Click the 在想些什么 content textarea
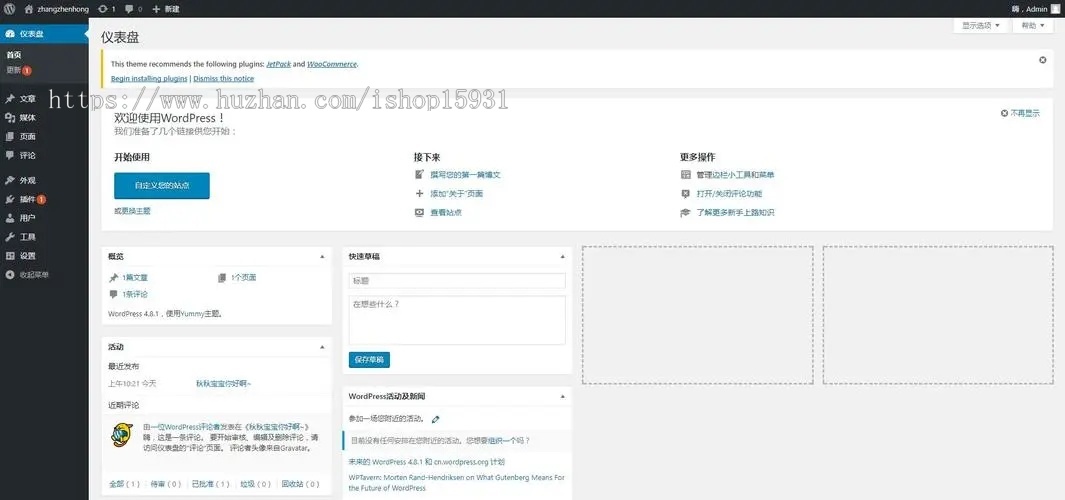 click(x=457, y=320)
